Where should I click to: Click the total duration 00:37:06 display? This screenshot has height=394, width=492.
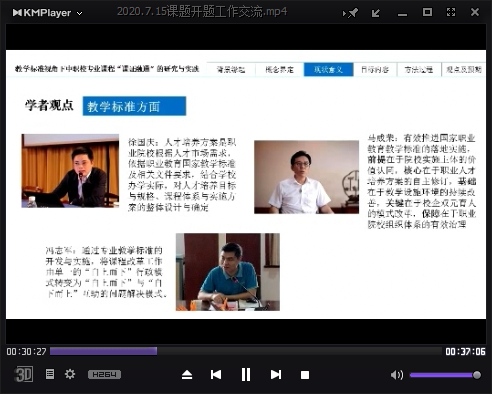coord(465,351)
